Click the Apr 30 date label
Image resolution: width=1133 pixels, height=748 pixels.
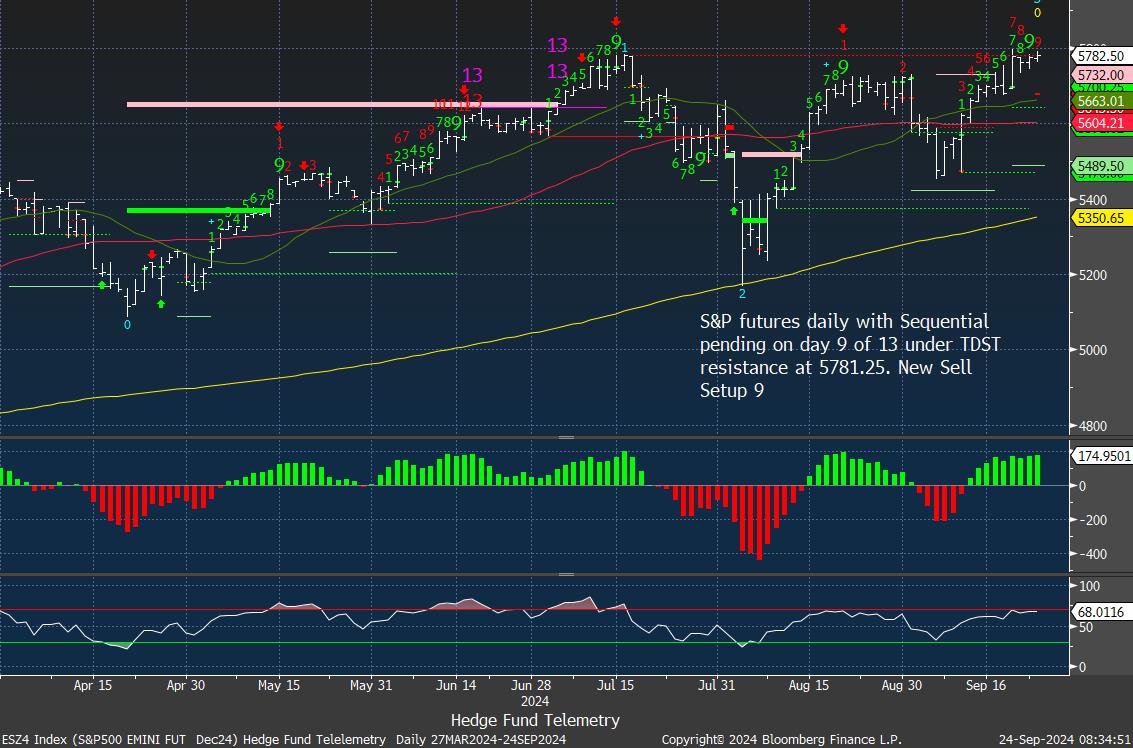click(x=186, y=686)
